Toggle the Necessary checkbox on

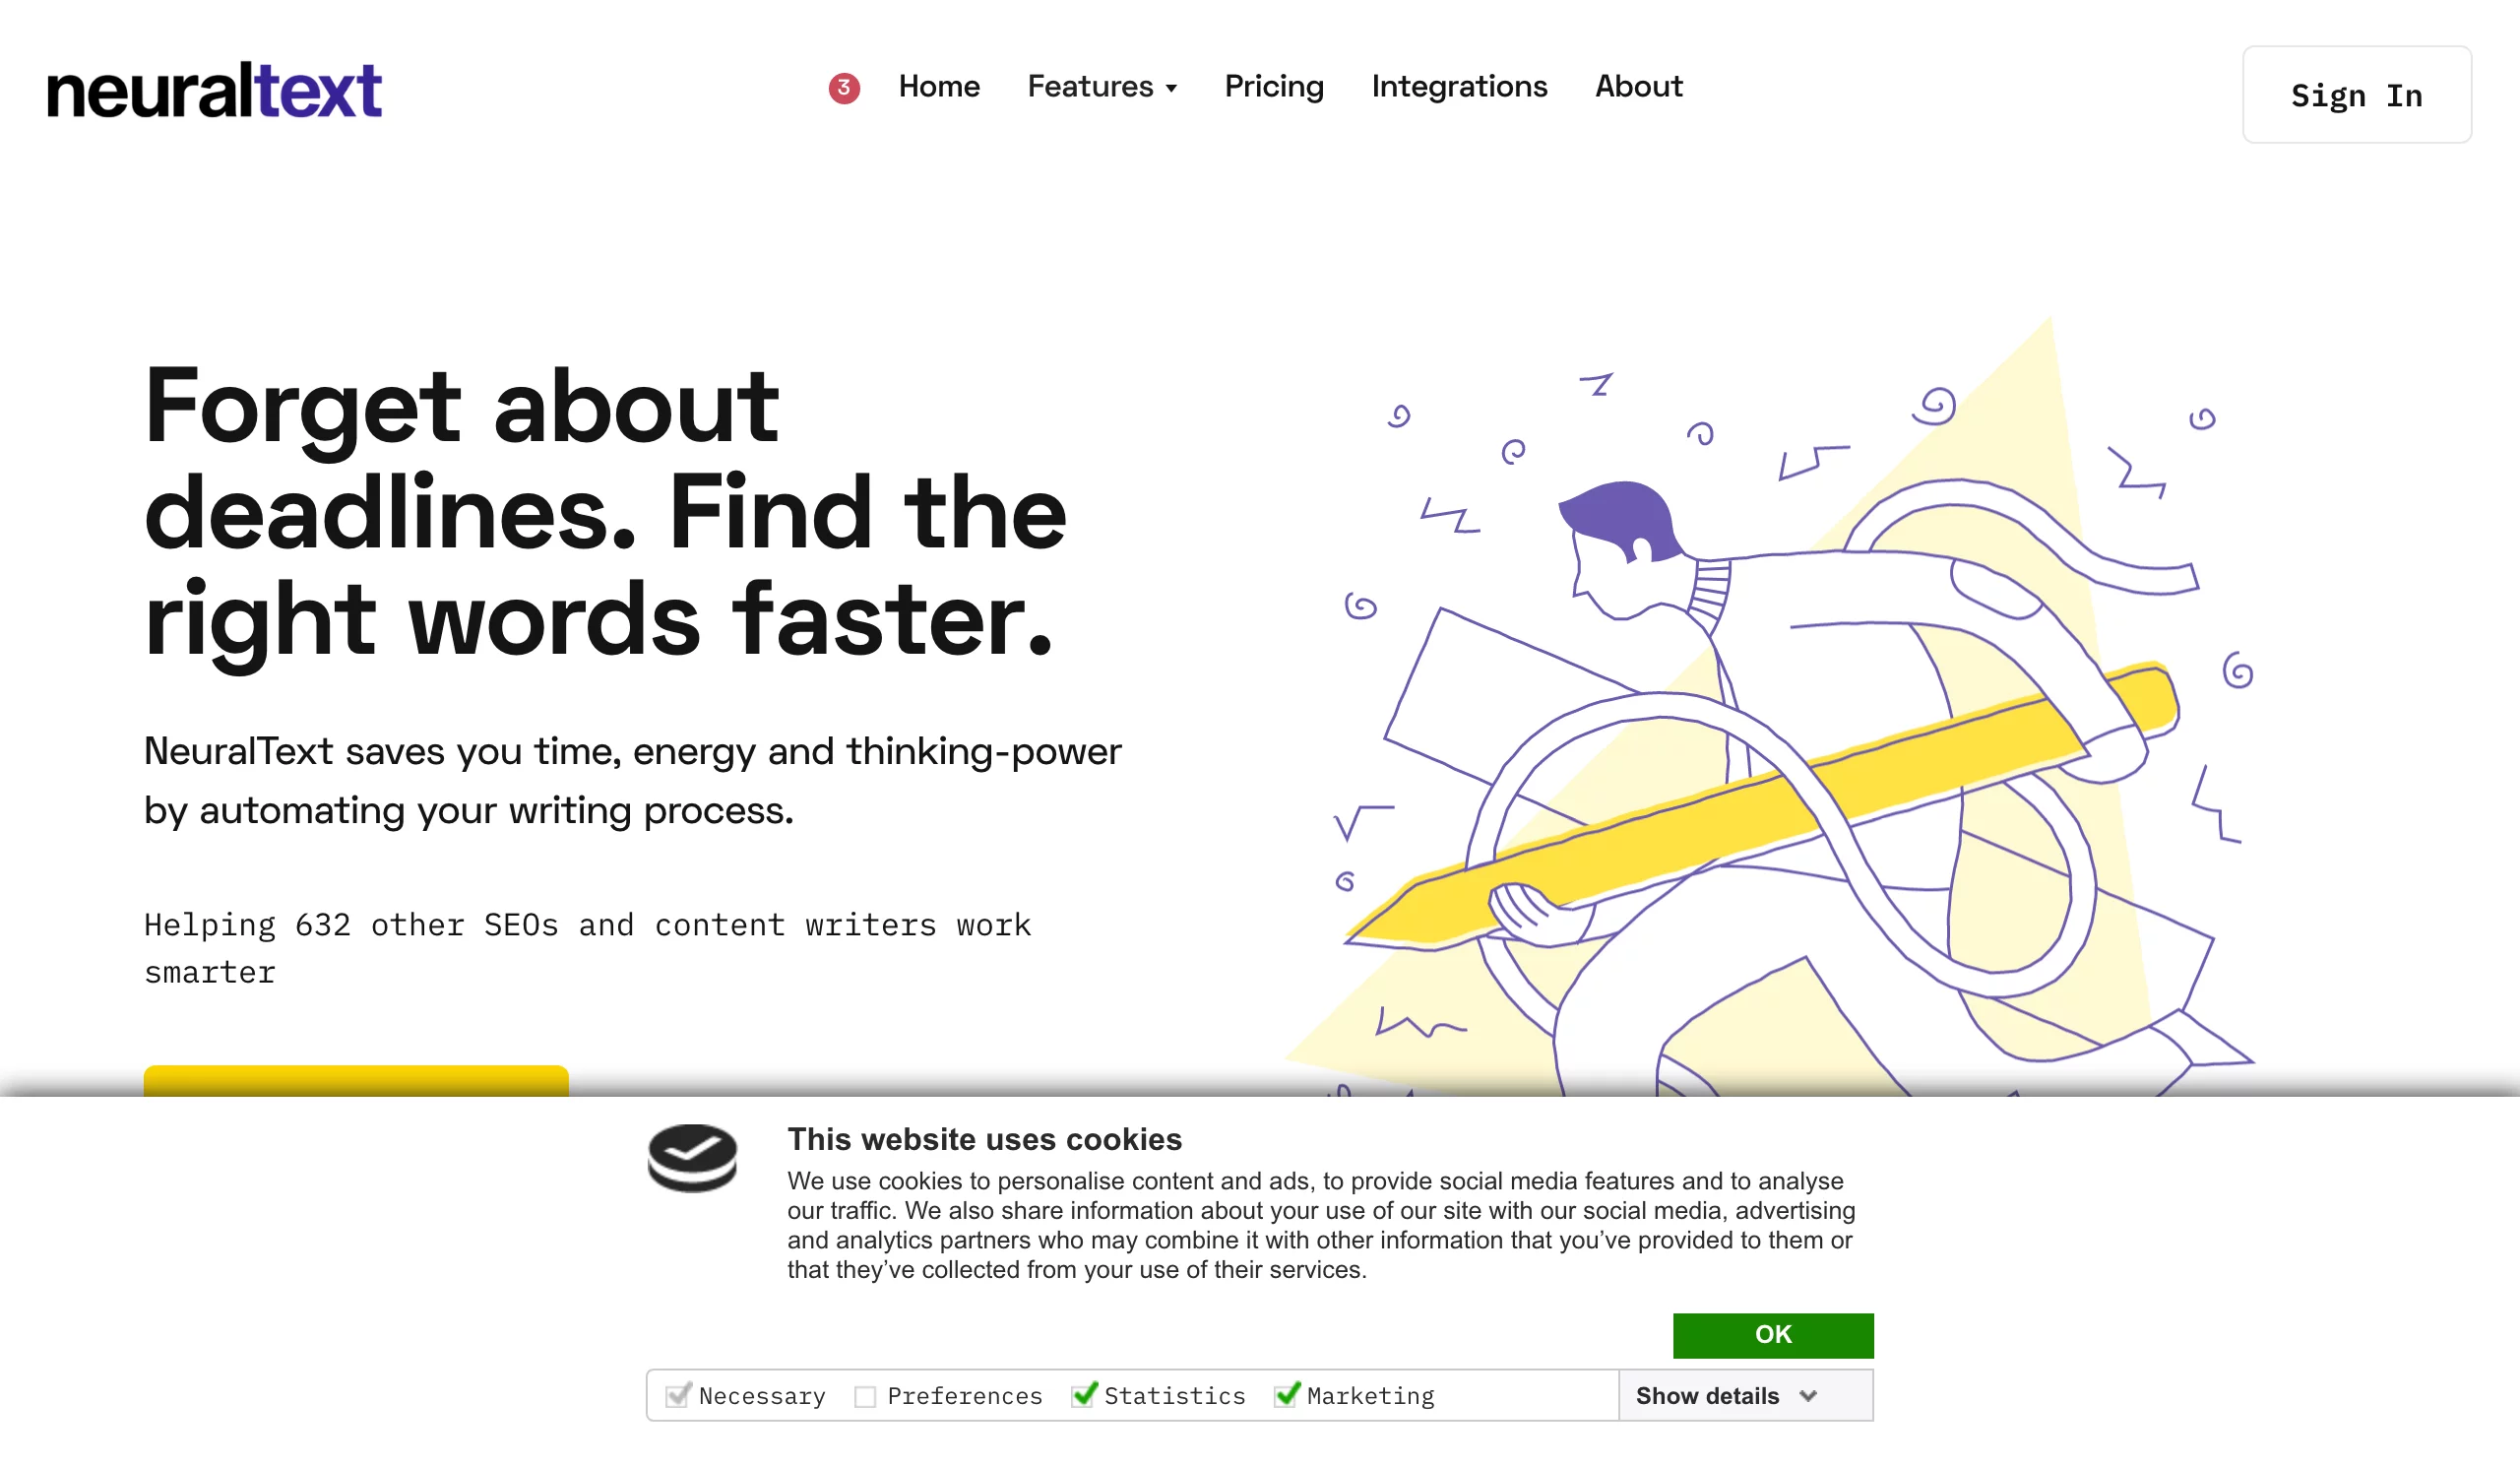tap(679, 1395)
